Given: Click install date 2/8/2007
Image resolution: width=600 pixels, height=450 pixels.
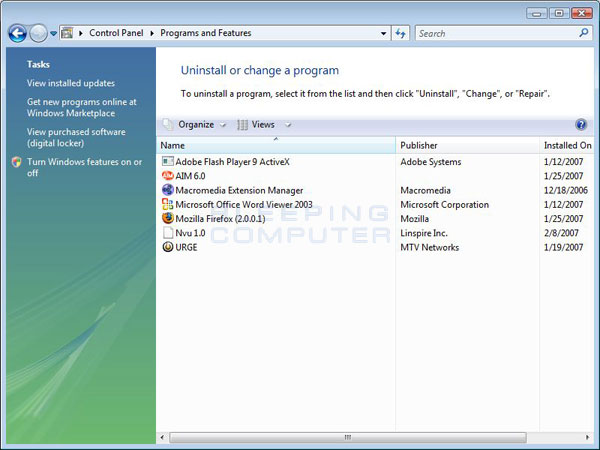Looking at the screenshot, I should pos(561,233).
